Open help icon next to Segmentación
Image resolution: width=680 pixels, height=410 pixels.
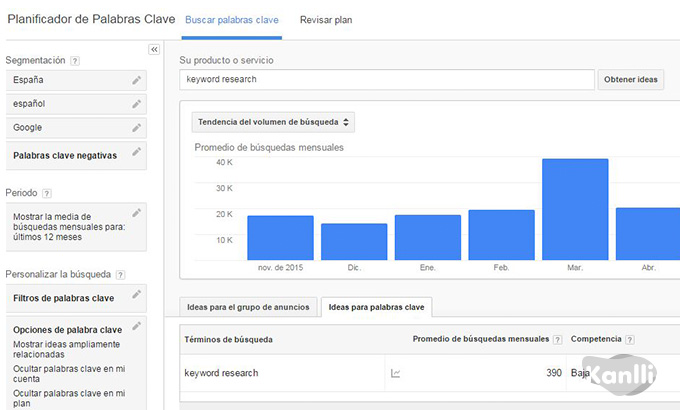coord(75,61)
